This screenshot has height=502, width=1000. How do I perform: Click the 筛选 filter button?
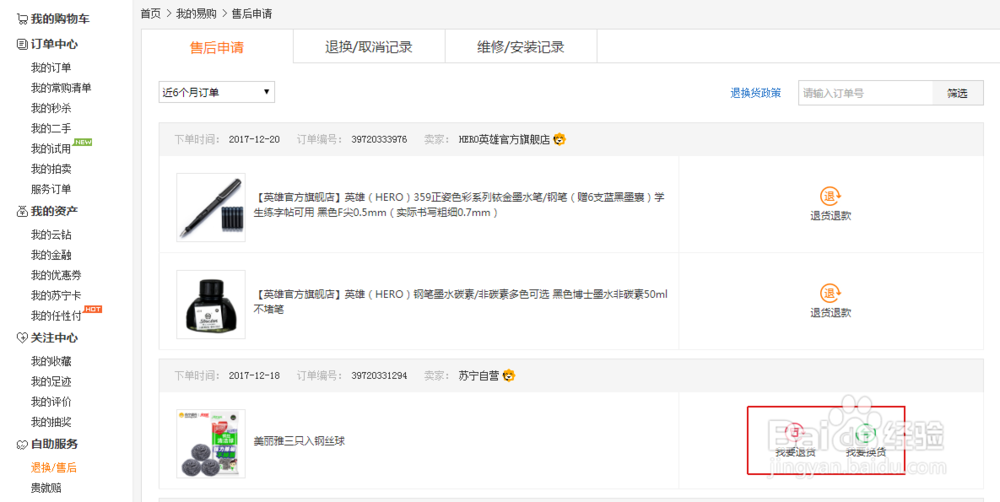[x=957, y=93]
